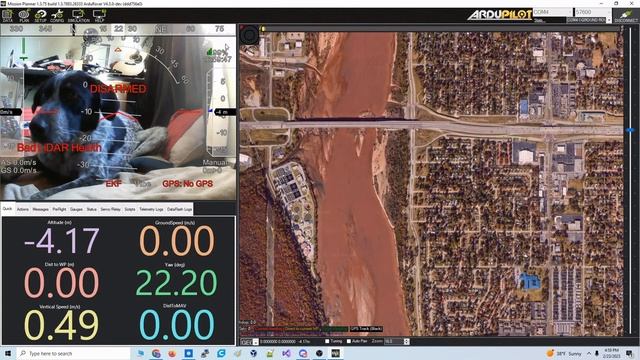Viewport: 640px width, 360px height.
Task: Switch to the Messages tab
Action: [x=40, y=209]
